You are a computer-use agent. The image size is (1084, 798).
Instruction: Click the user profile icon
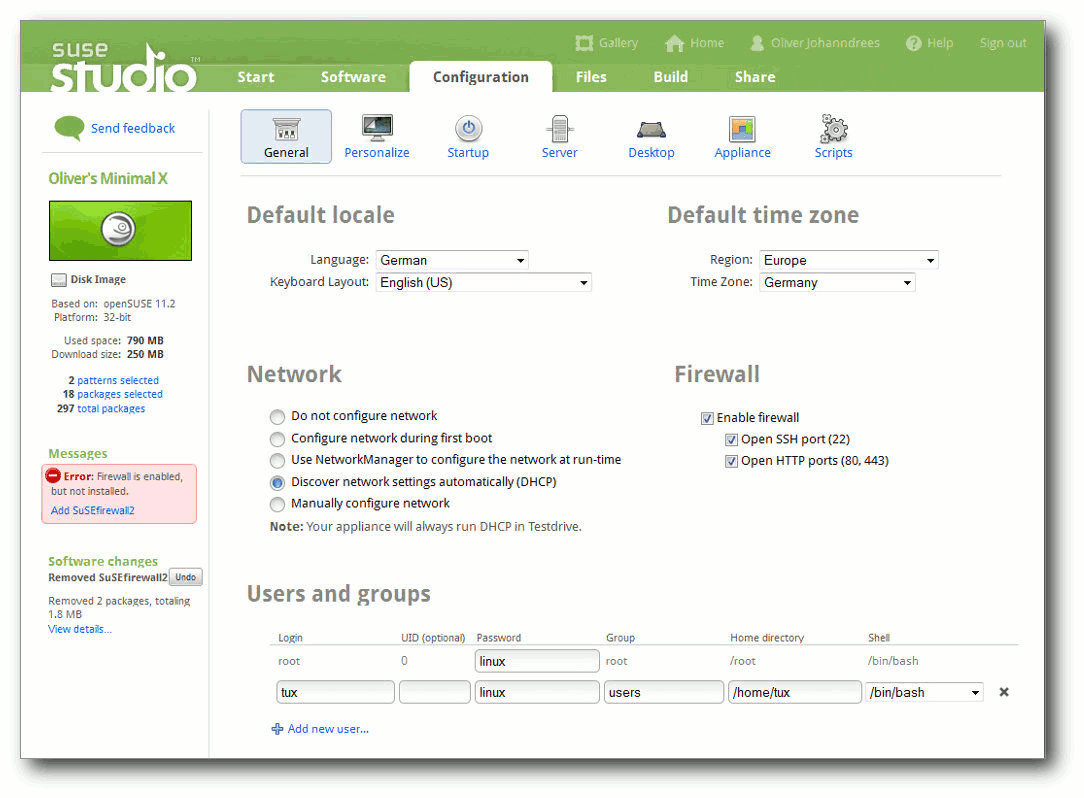point(757,43)
